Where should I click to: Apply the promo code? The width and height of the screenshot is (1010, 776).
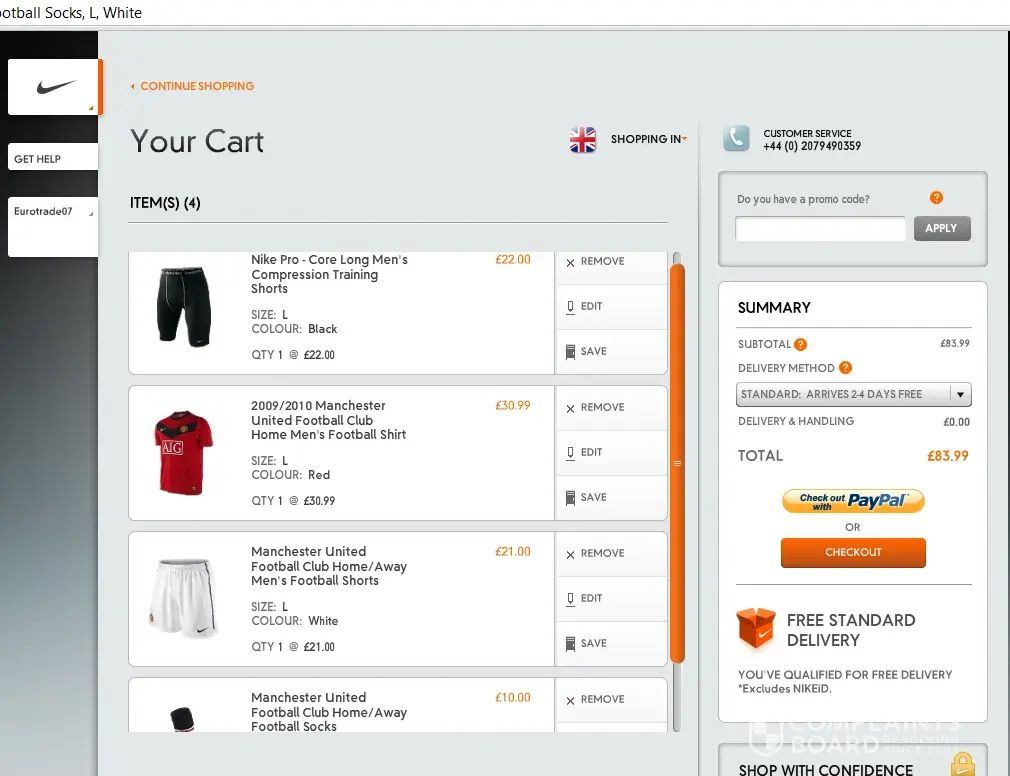point(942,229)
